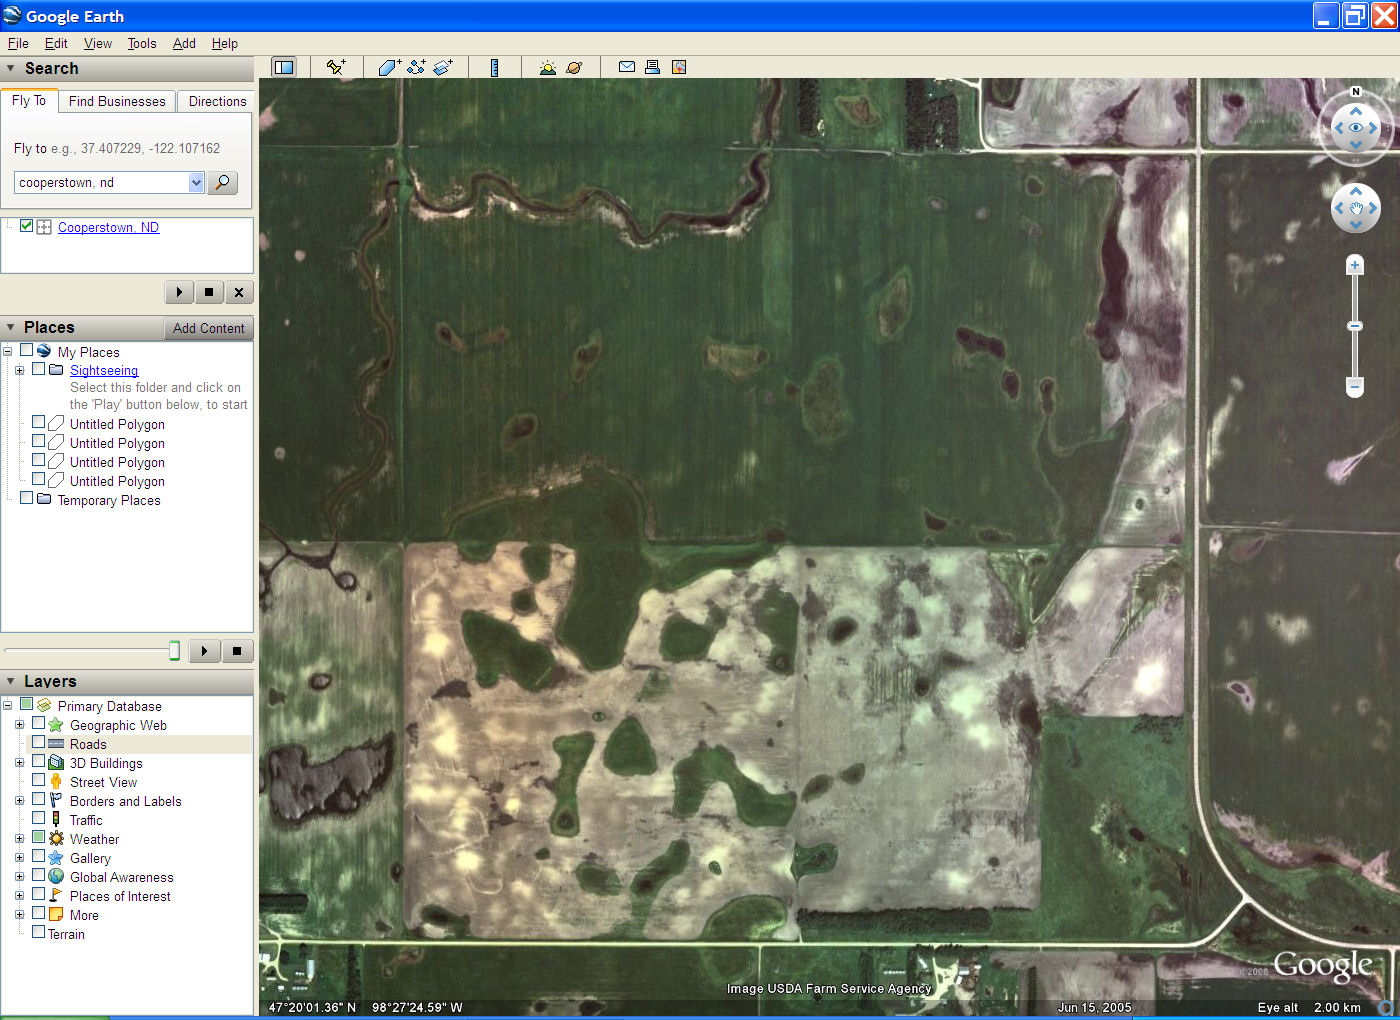Toggle the Weather layer checkbox
The width and height of the screenshot is (1400, 1020).
pos(38,837)
